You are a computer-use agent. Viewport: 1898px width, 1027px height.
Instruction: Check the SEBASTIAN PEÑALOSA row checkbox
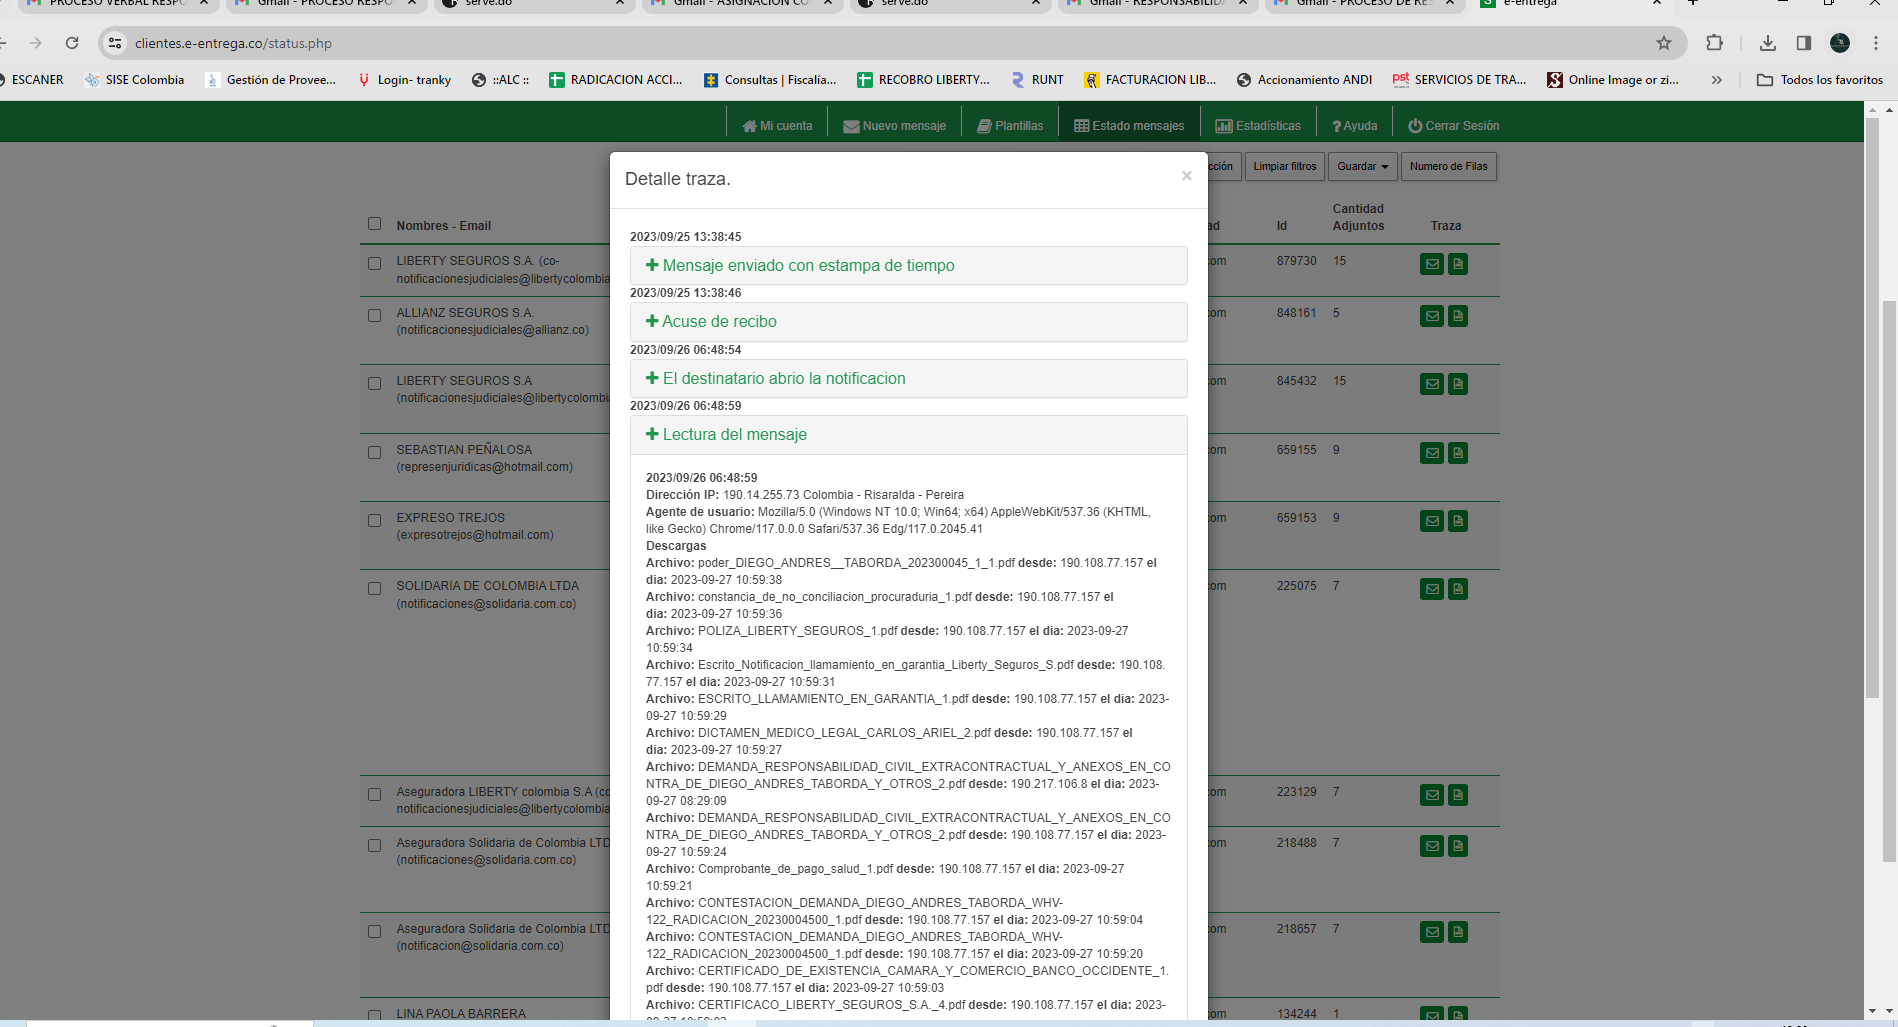click(374, 453)
